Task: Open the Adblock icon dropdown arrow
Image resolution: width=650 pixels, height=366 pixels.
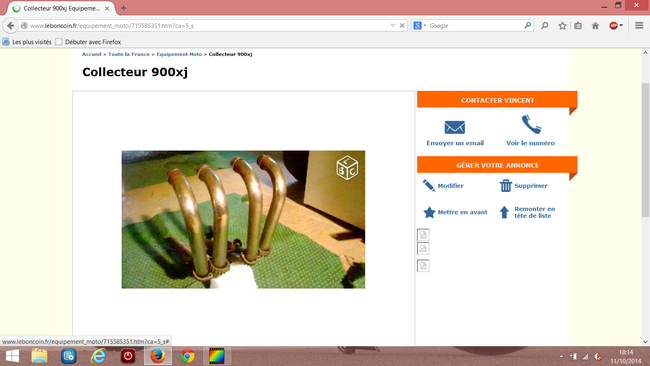Action: (621, 26)
